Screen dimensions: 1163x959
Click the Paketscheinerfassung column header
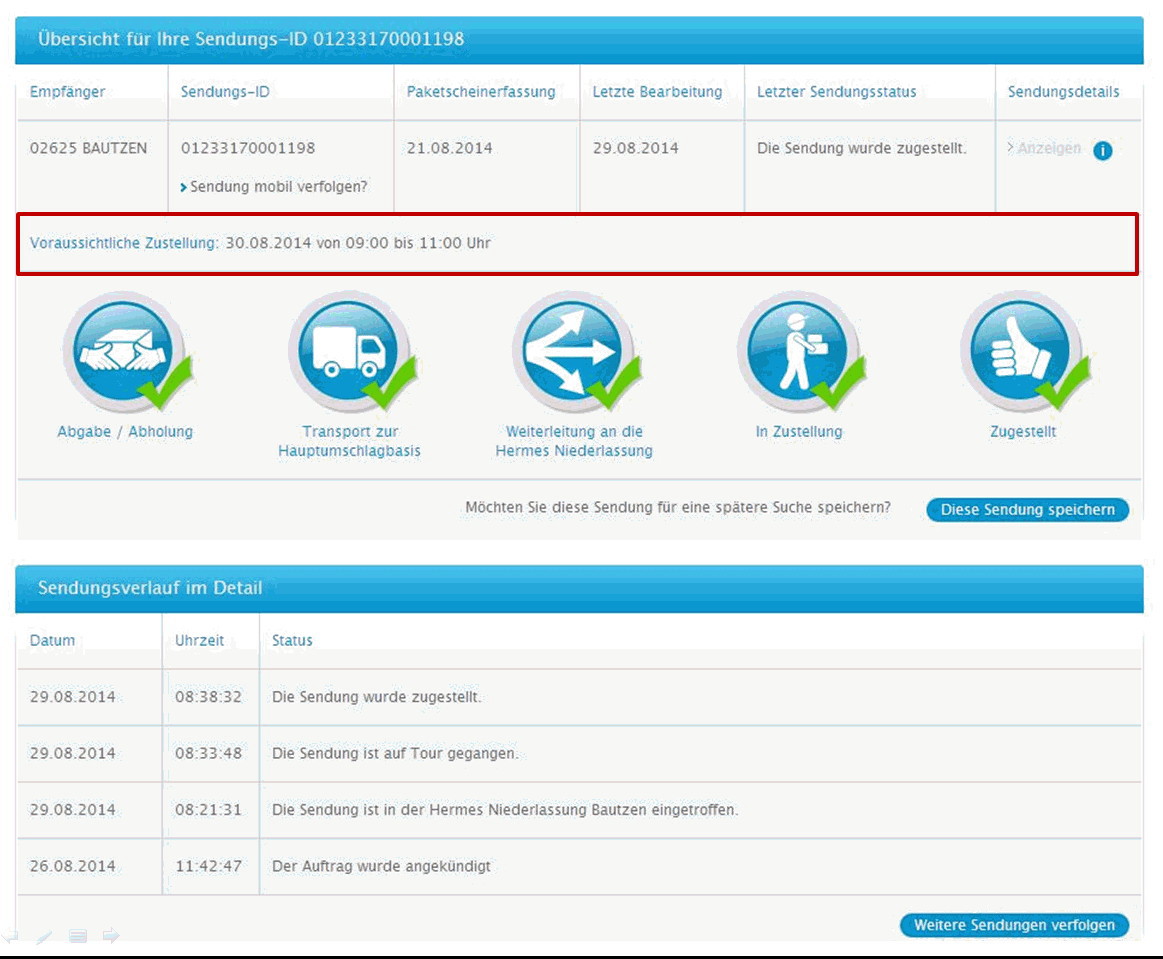[481, 92]
